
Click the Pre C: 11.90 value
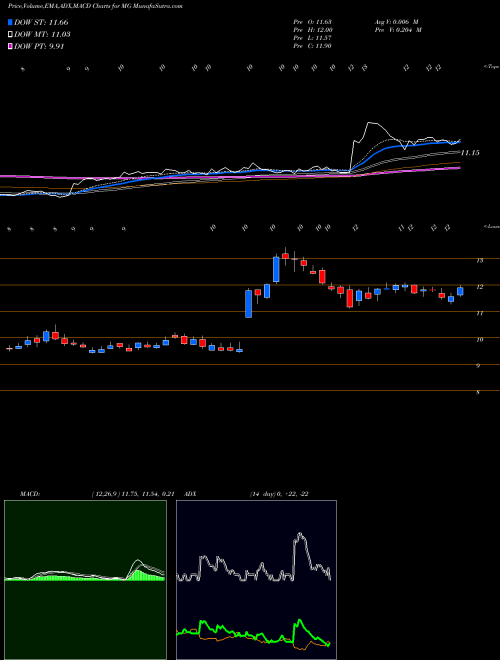coord(312,46)
